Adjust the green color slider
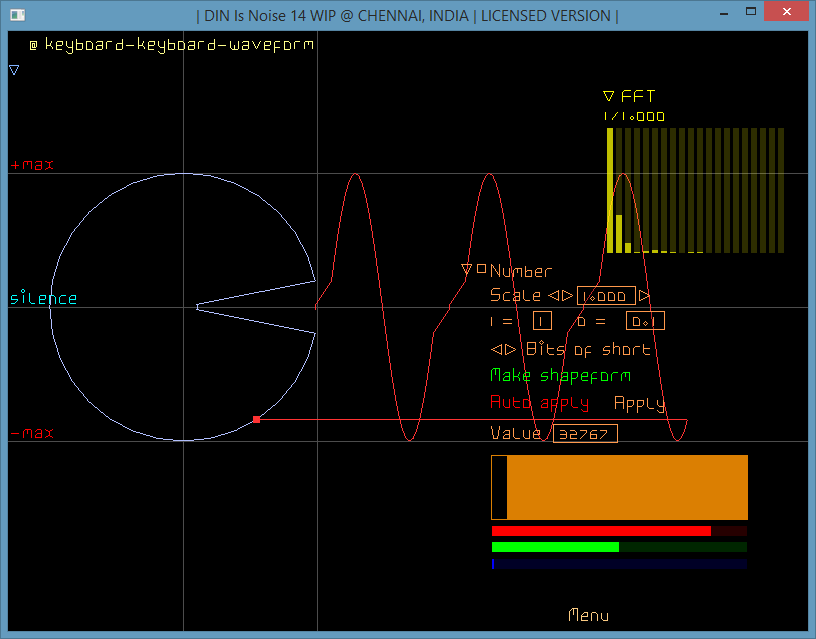Image resolution: width=816 pixels, height=639 pixels. pos(619,547)
